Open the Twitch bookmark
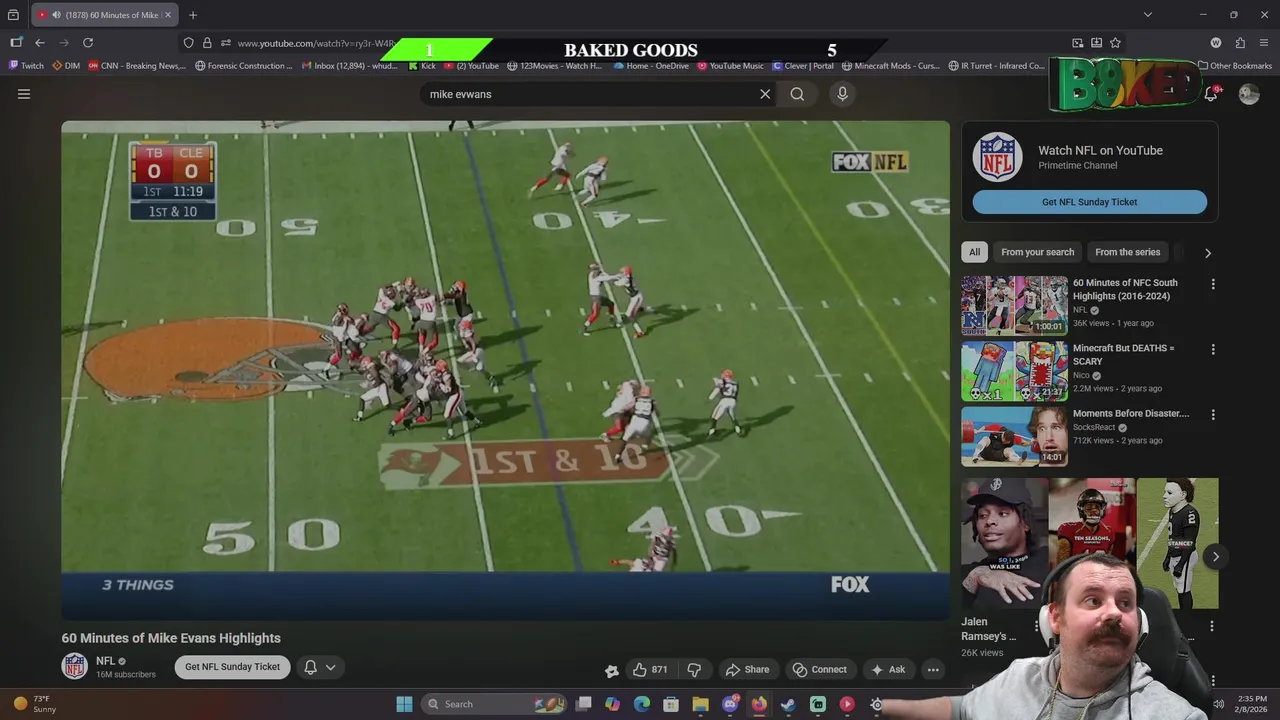This screenshot has height=720, width=1280. 26,66
